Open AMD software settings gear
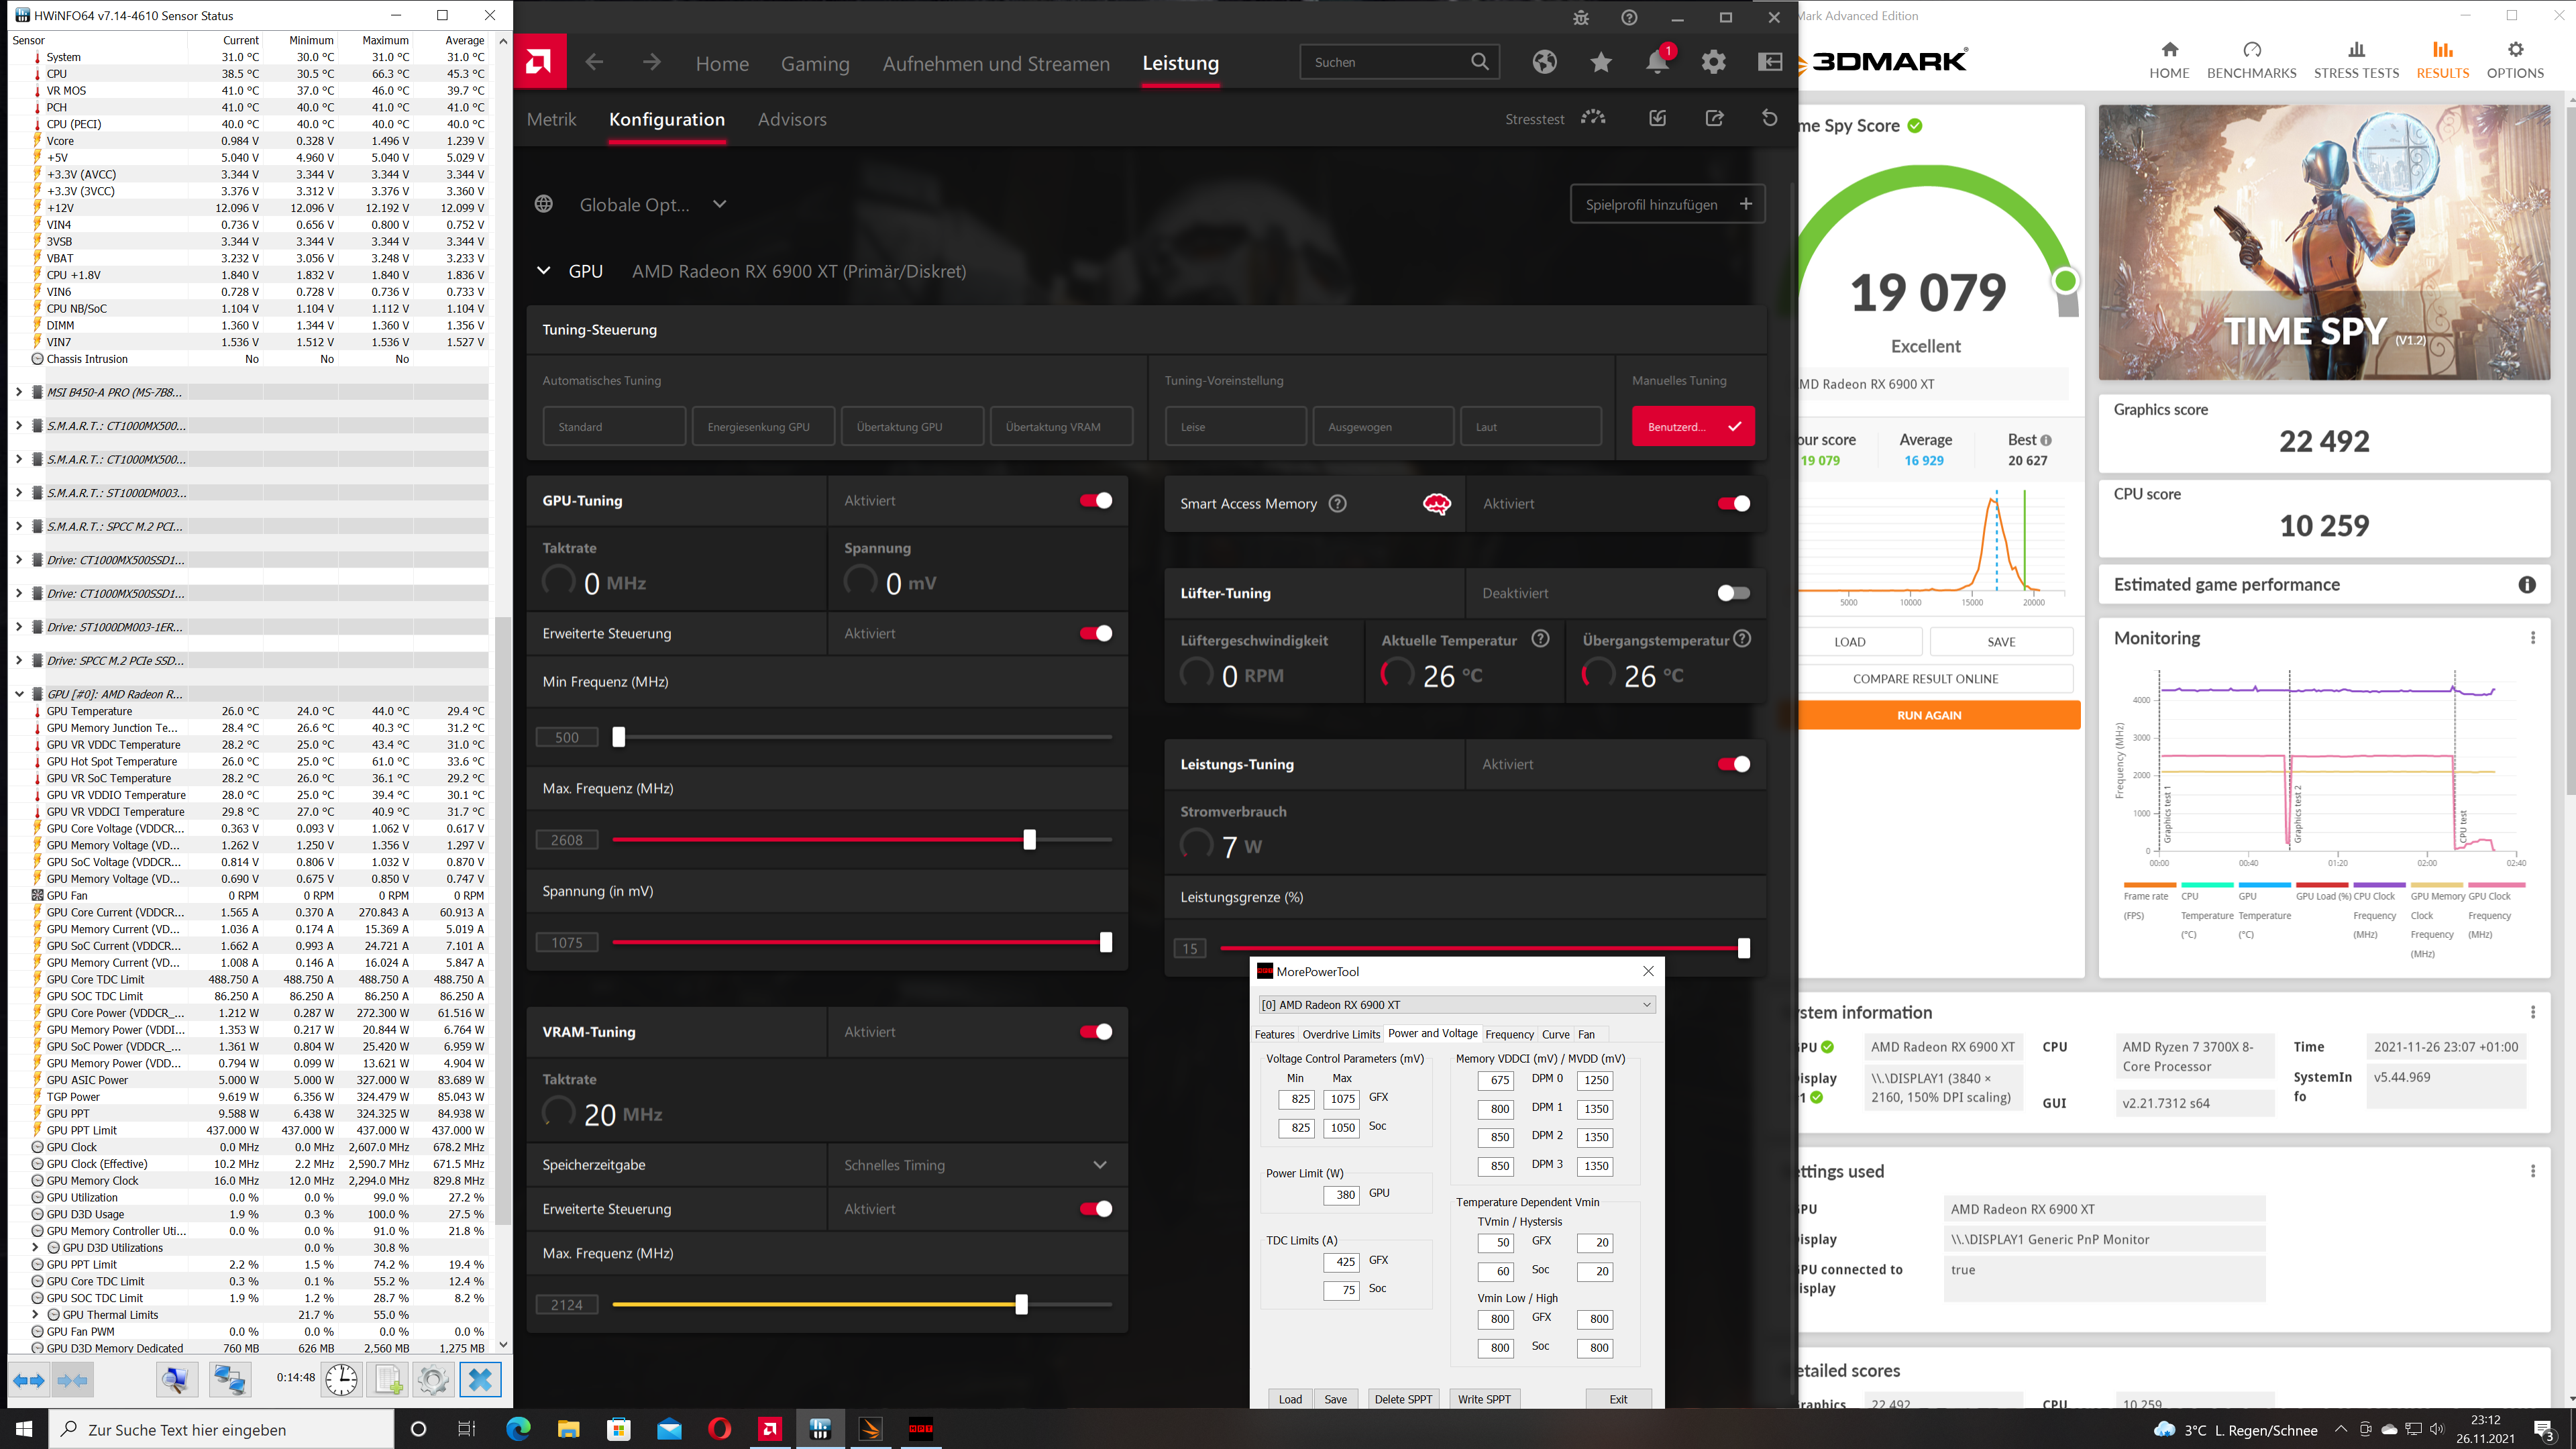 [x=1713, y=62]
